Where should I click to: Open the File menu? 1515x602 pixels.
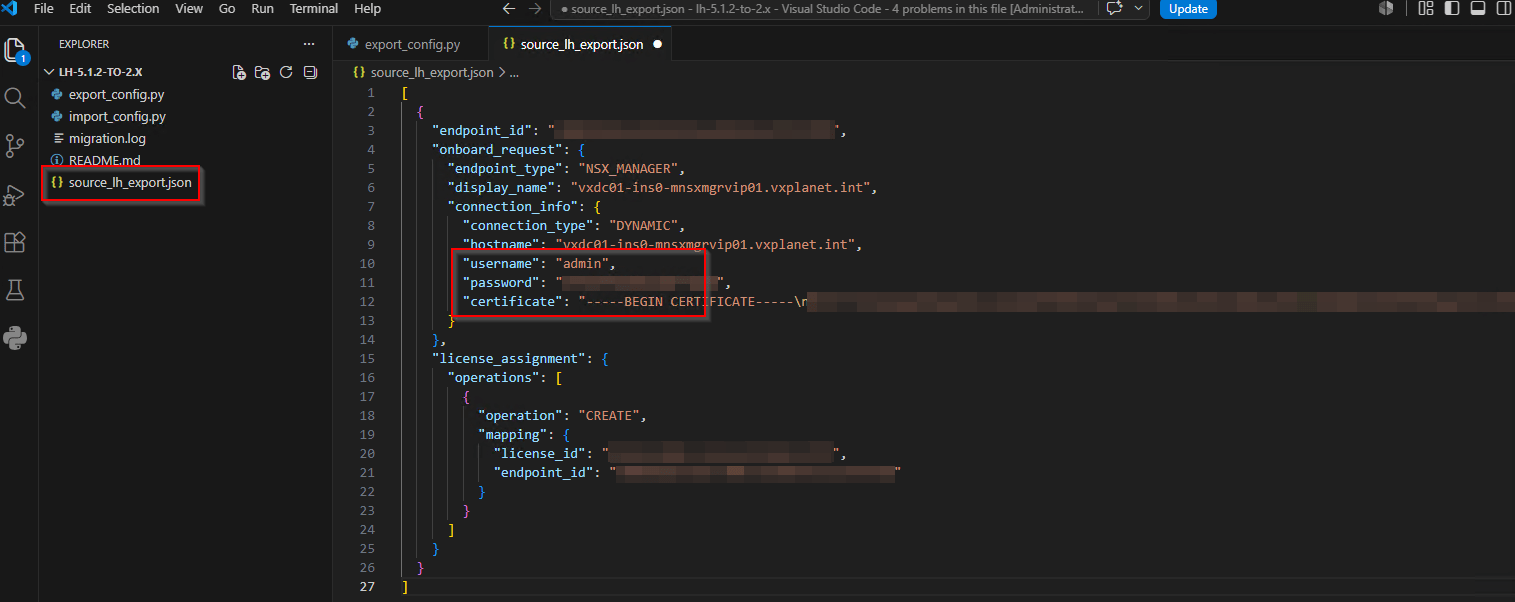43,9
